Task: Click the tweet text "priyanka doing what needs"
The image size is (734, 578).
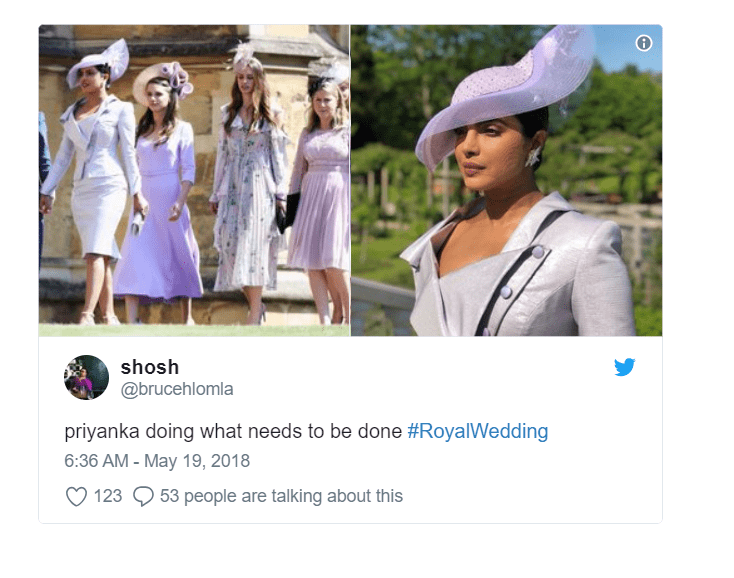Action: tap(232, 432)
